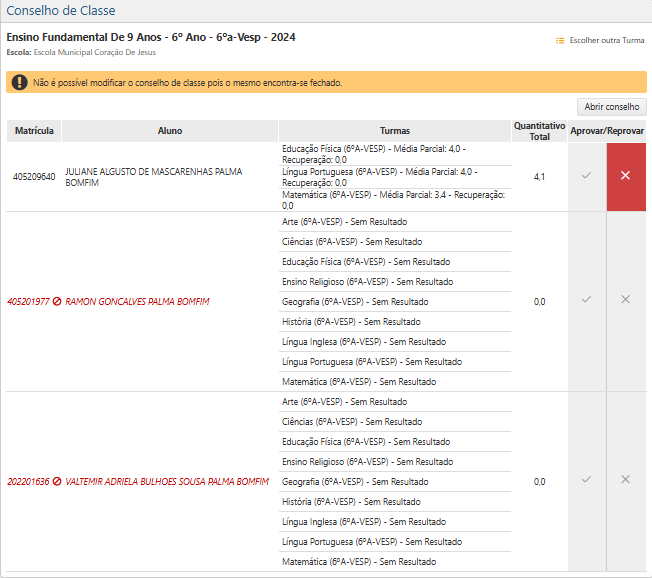The height and width of the screenshot is (578, 652).
Task: Click Ramon's Língua Portuguesa Sem Resultado row
Action: [395, 361]
